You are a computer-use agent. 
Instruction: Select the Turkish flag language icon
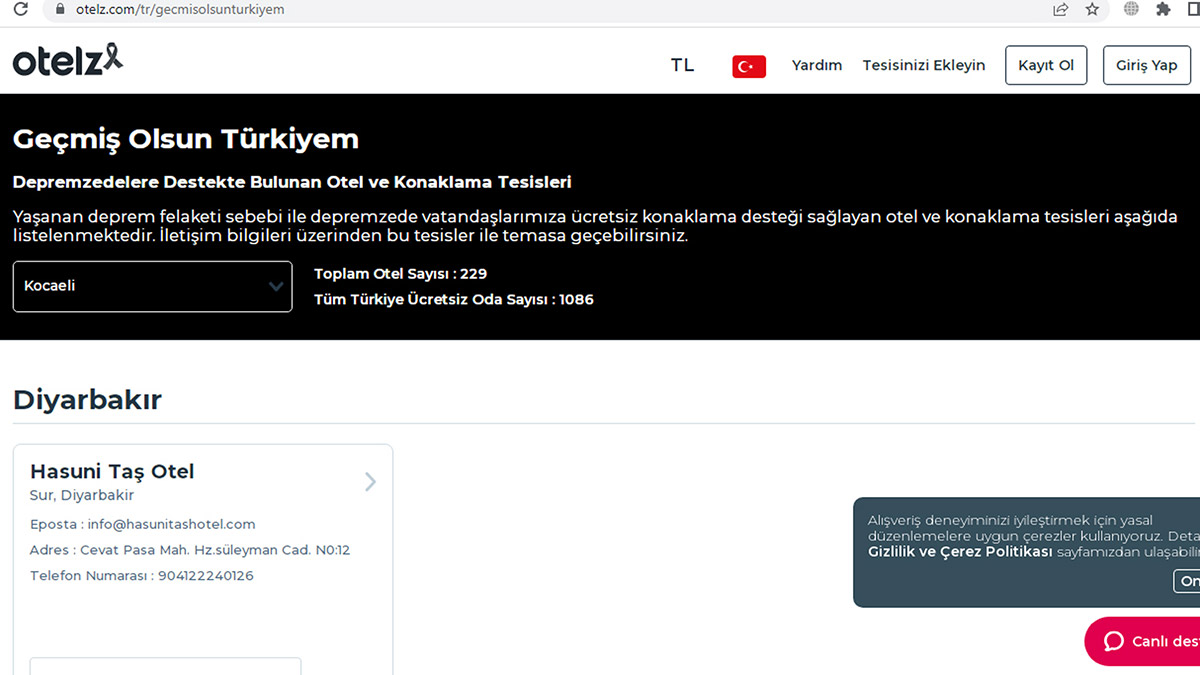coord(749,66)
